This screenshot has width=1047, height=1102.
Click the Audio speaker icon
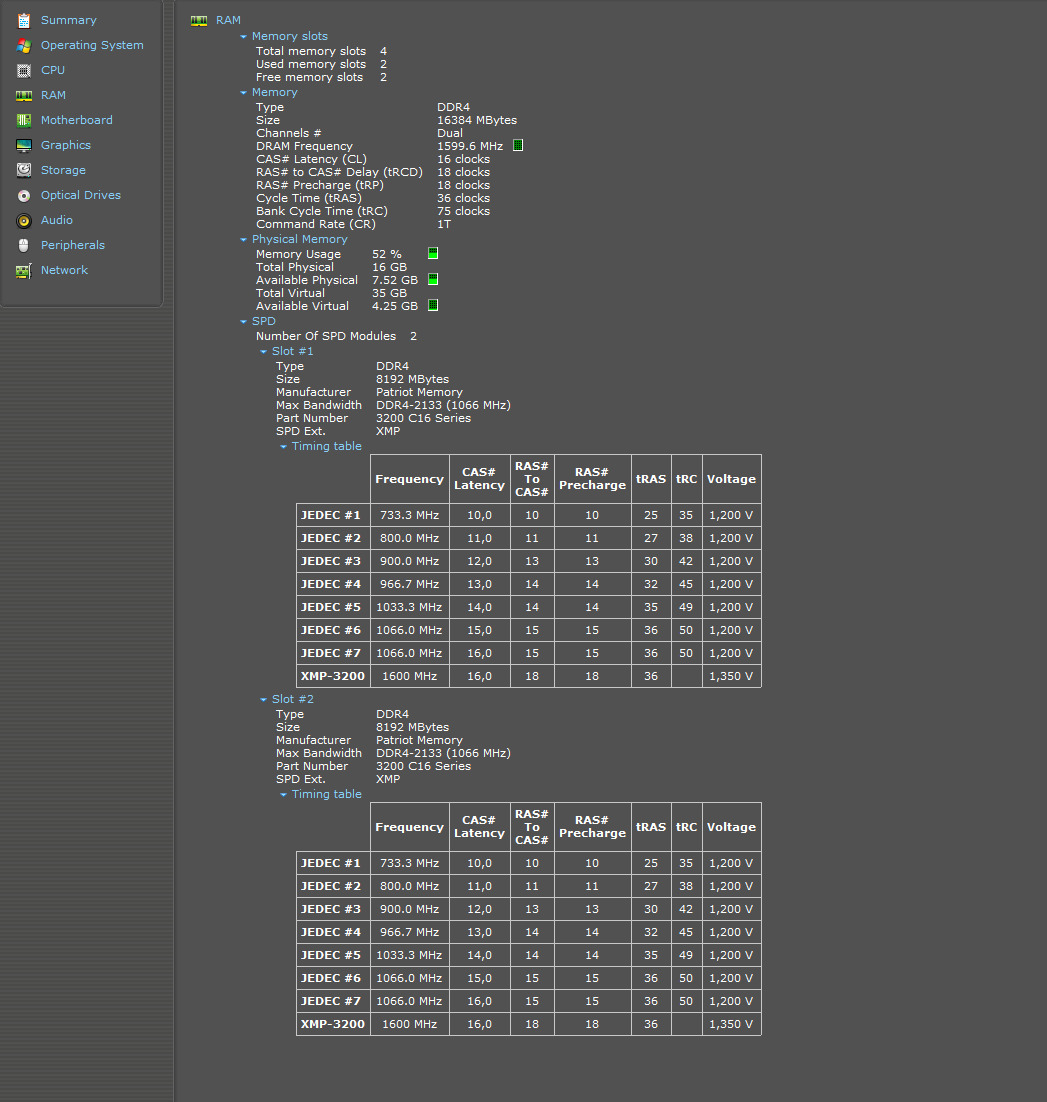[x=23, y=220]
